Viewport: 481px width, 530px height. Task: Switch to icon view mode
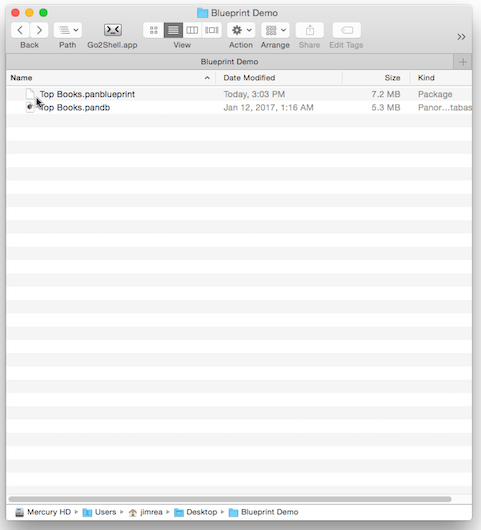coord(153,30)
